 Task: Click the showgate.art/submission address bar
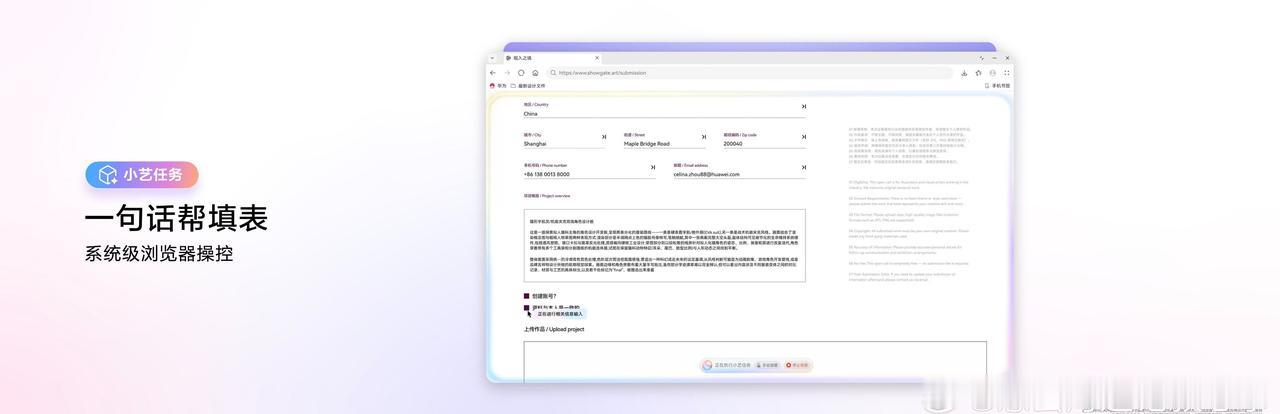[x=750, y=72]
